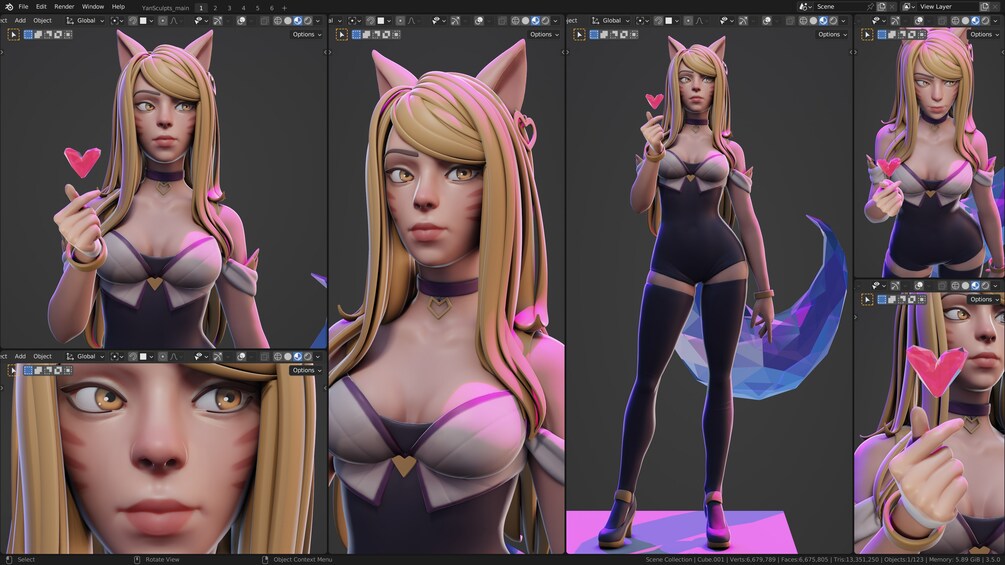Screen dimensions: 1005x565
Task: Open the File menu
Action: coord(23,6)
